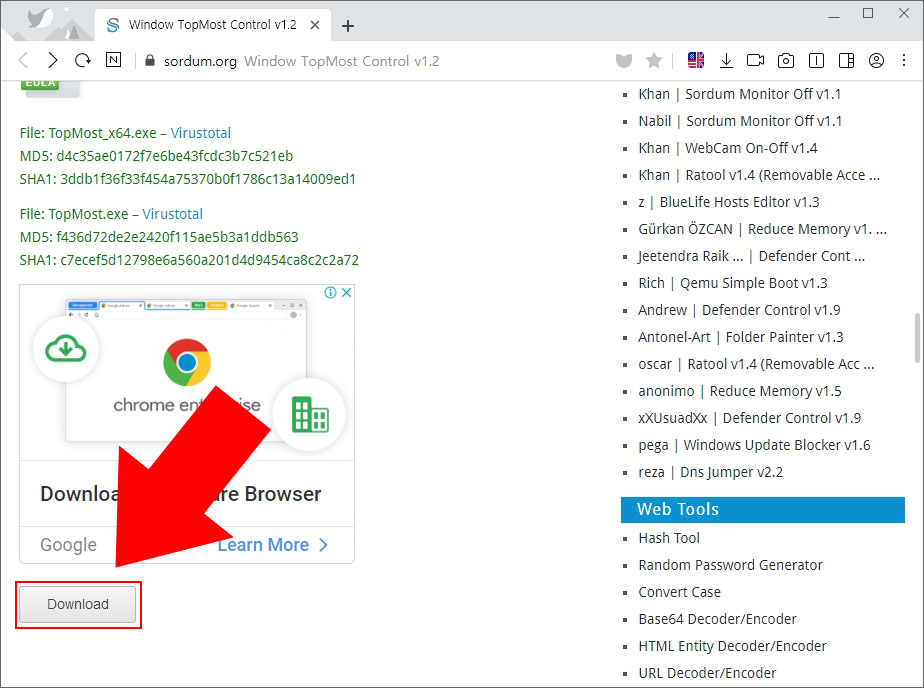Open the Convert Case link
Image resolution: width=924 pixels, height=688 pixels.
[679, 592]
